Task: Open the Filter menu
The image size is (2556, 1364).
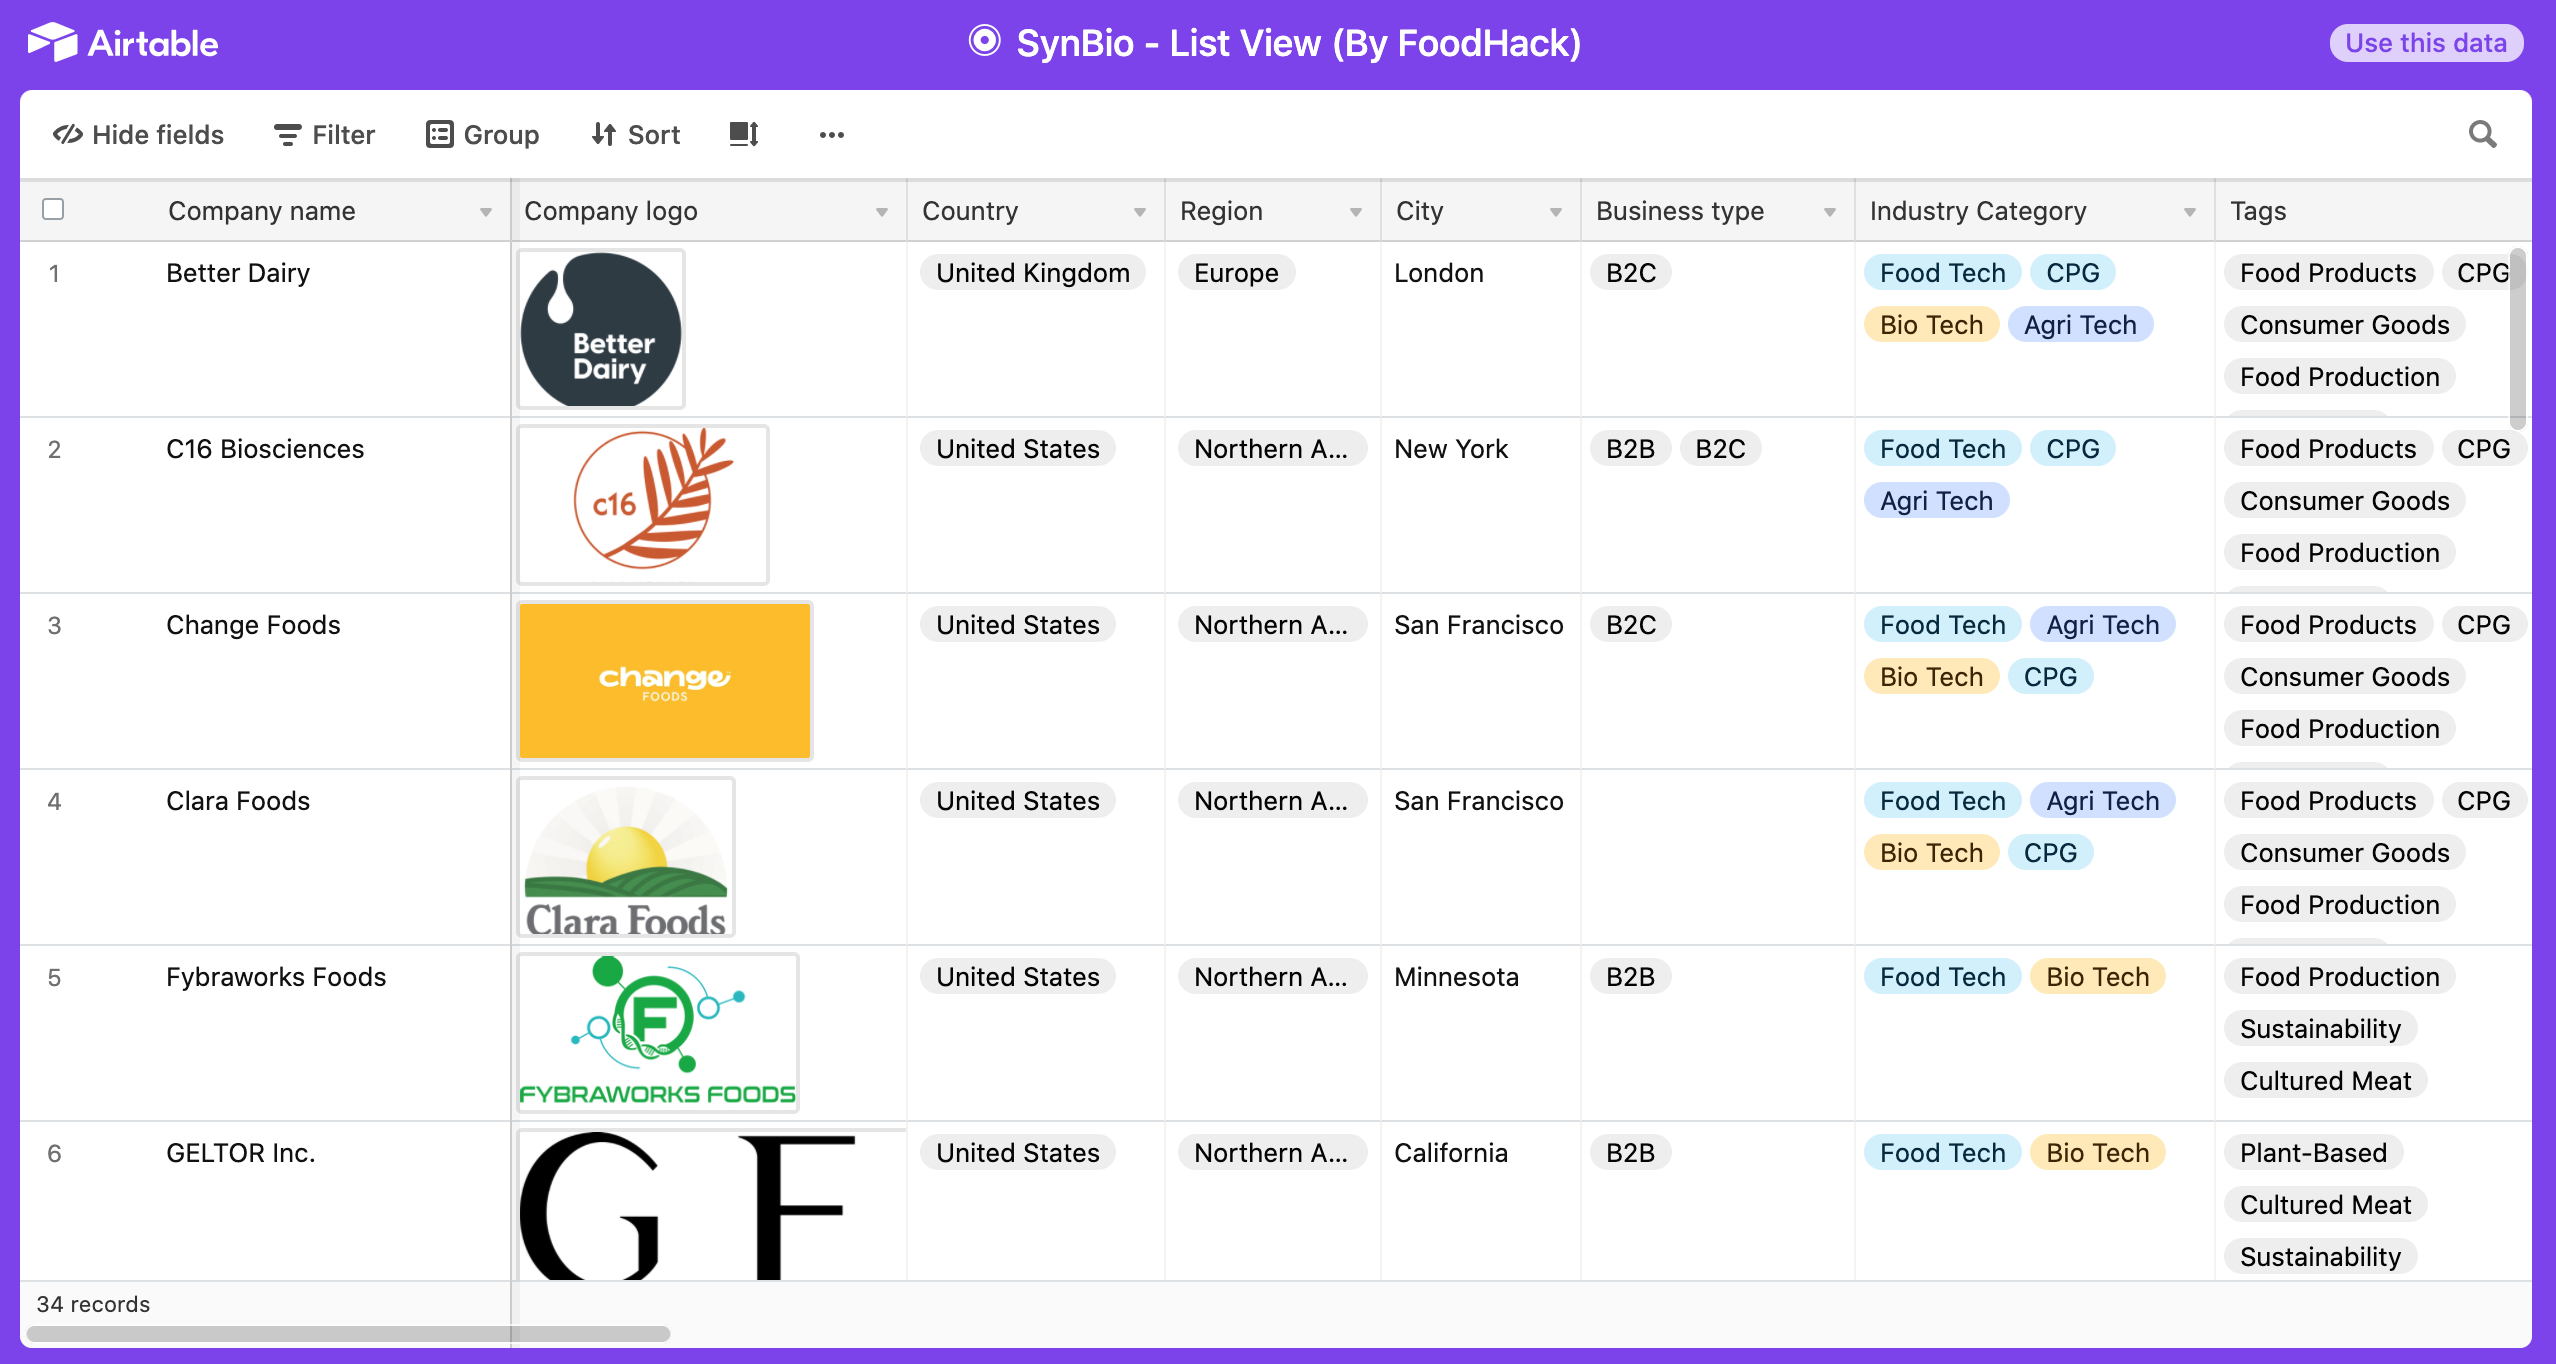Action: (324, 134)
